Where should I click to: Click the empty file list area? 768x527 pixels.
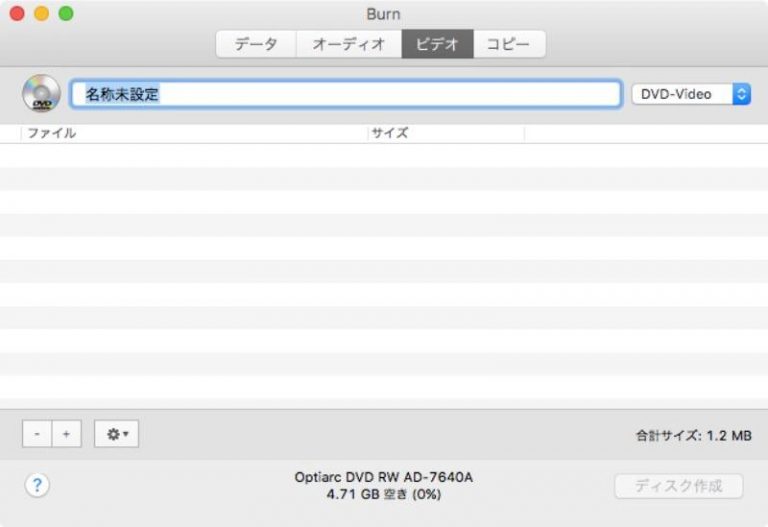(x=384, y=270)
